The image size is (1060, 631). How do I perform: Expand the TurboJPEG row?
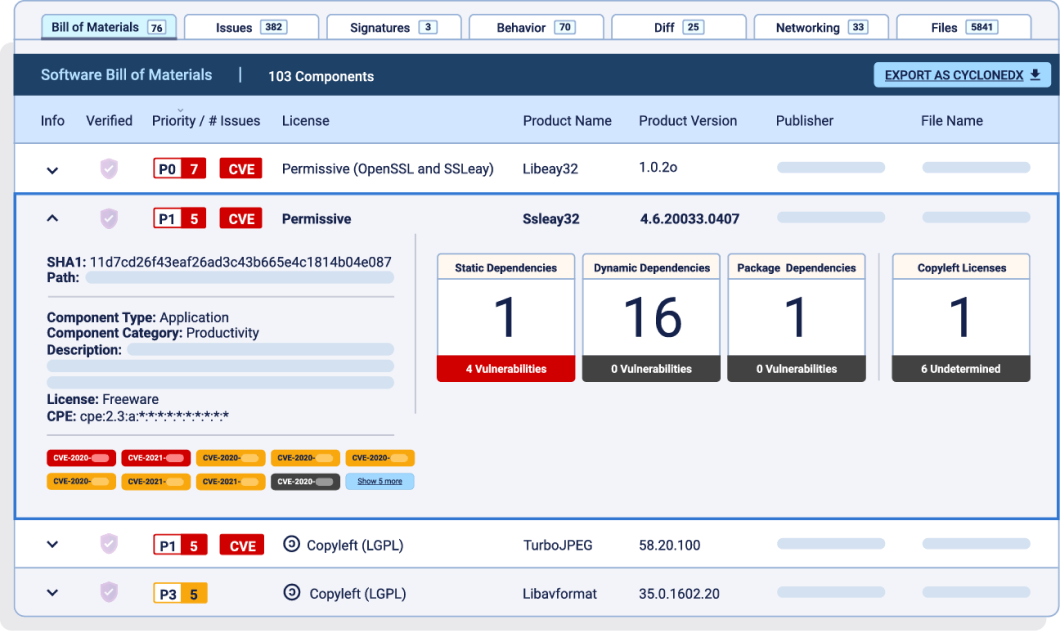52,544
